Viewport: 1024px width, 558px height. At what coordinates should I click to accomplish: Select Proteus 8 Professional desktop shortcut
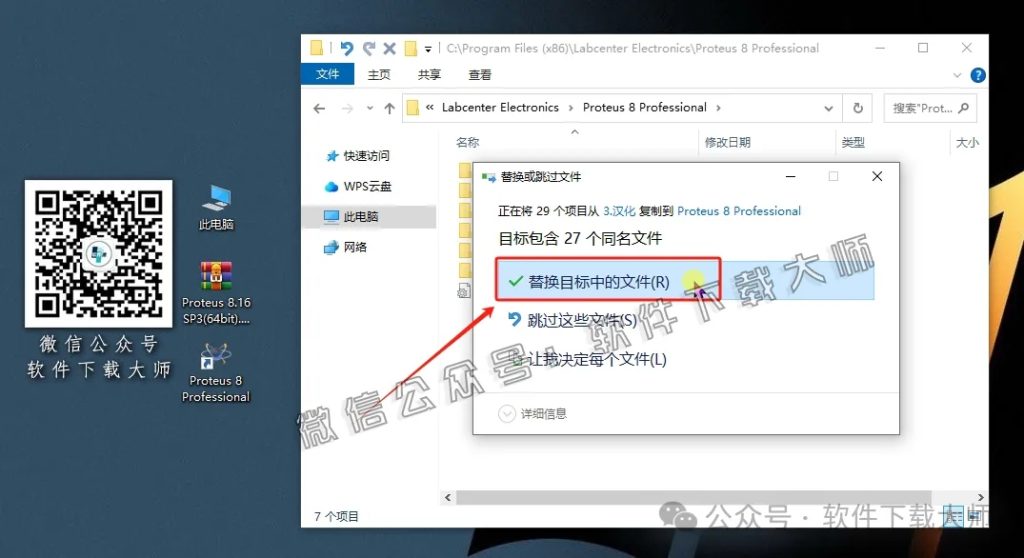point(216,373)
